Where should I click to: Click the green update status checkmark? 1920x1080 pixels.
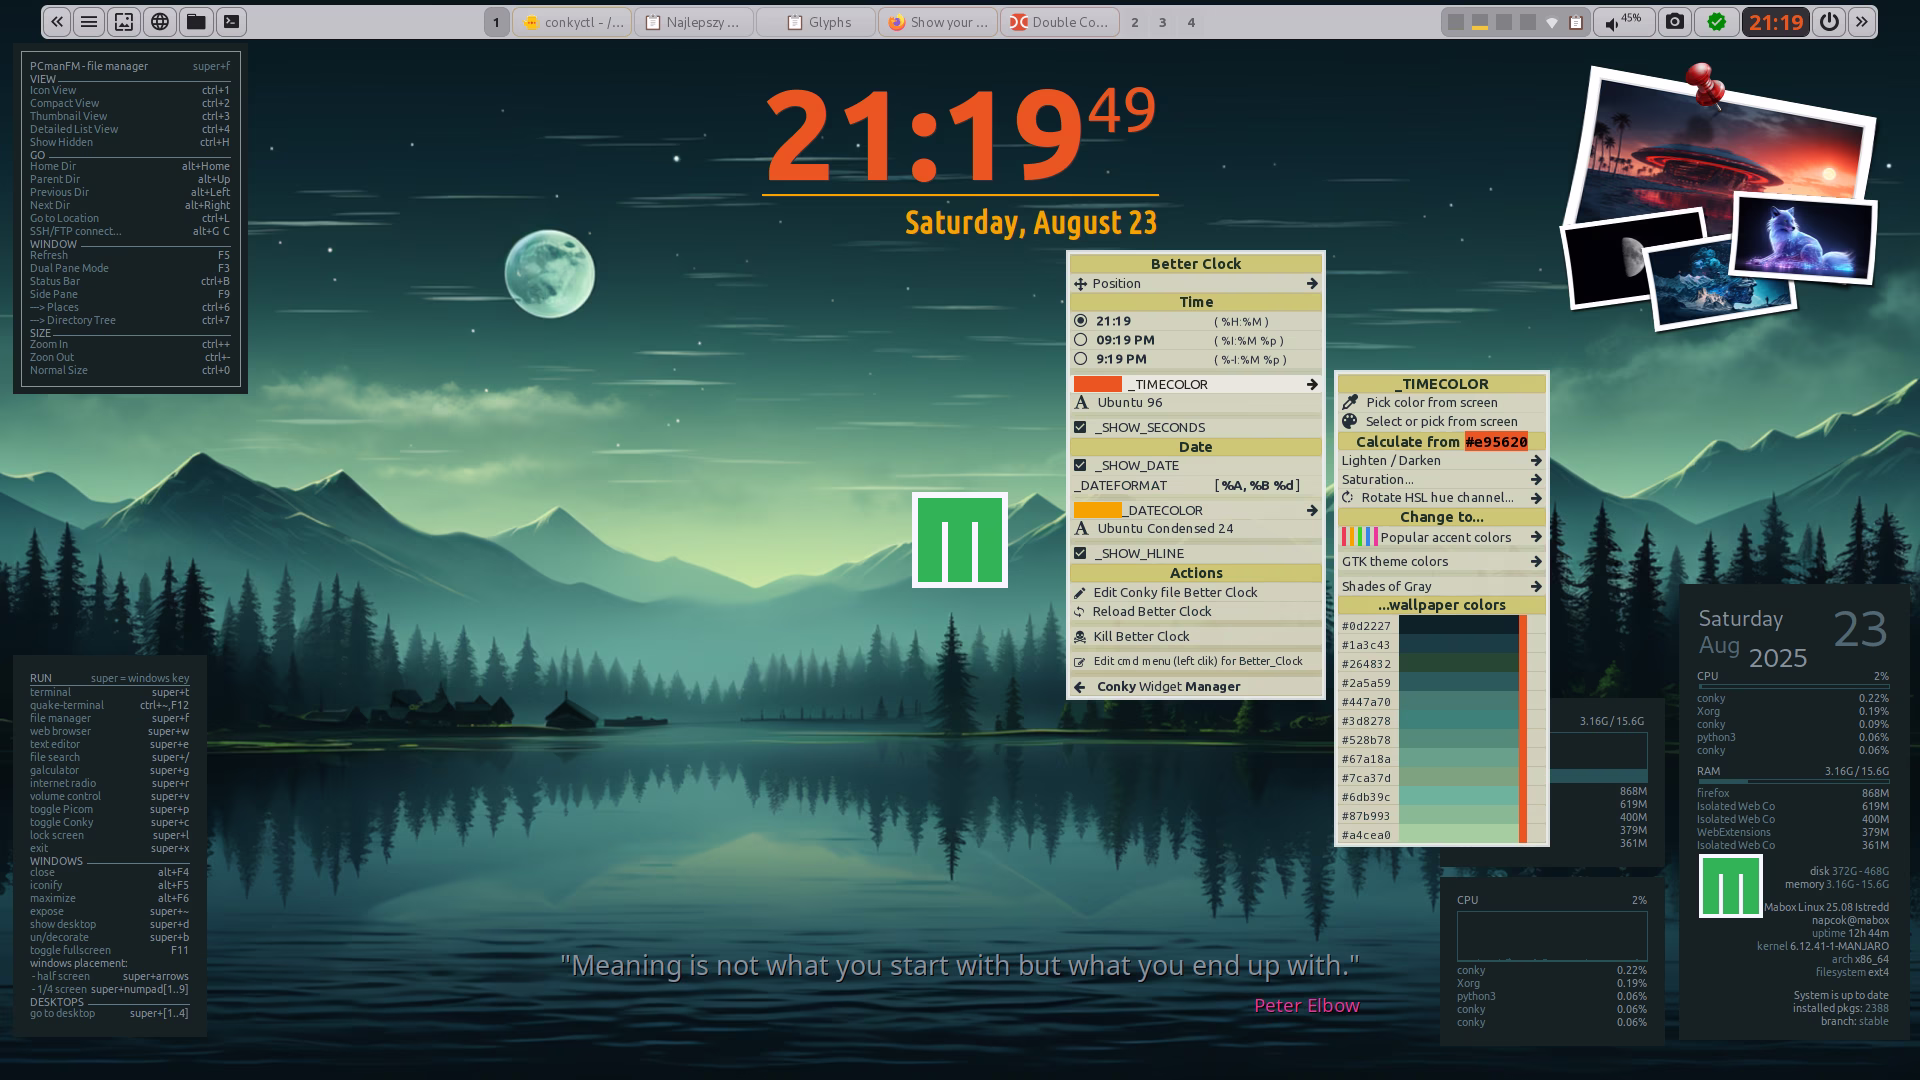point(1717,21)
